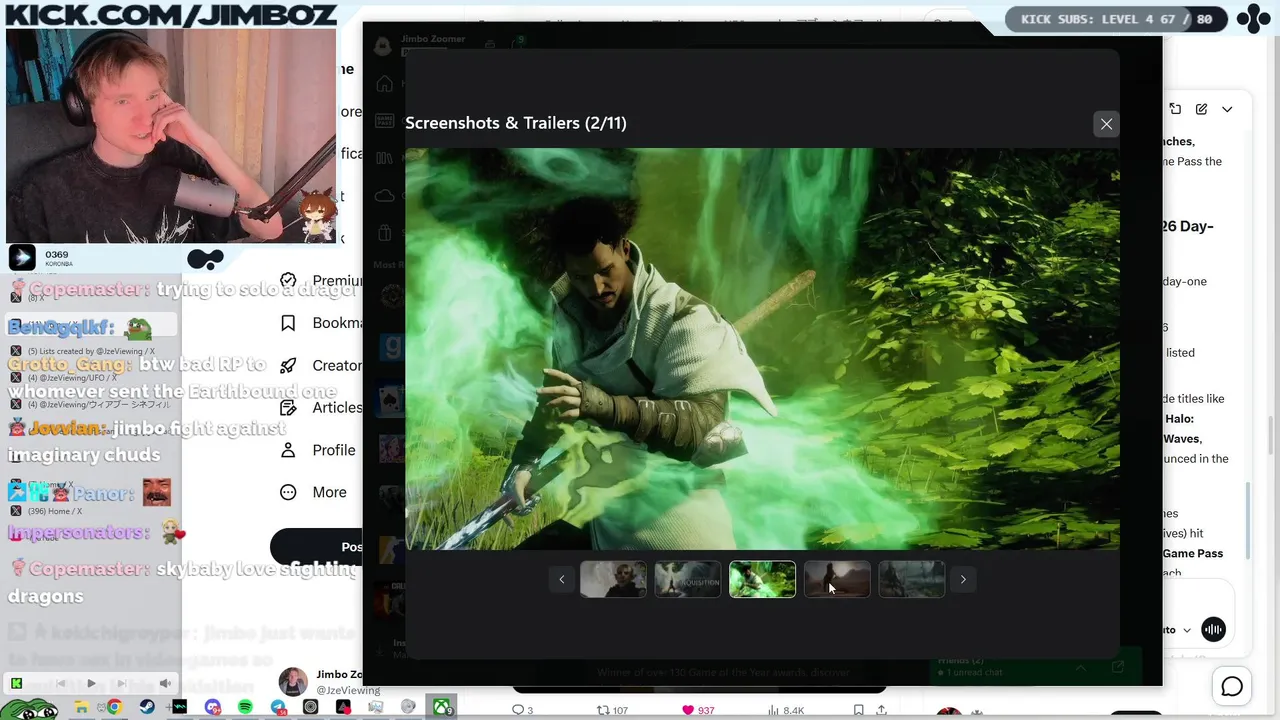Collapse the Grok panel chevron
This screenshot has height=720, width=1280.
[x=1227, y=109]
